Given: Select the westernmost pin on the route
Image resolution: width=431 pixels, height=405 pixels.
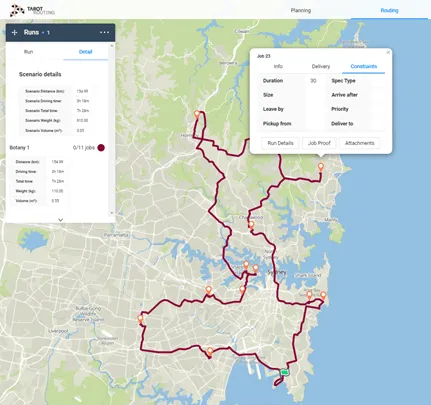Looking at the screenshot, I should tap(140, 319).
